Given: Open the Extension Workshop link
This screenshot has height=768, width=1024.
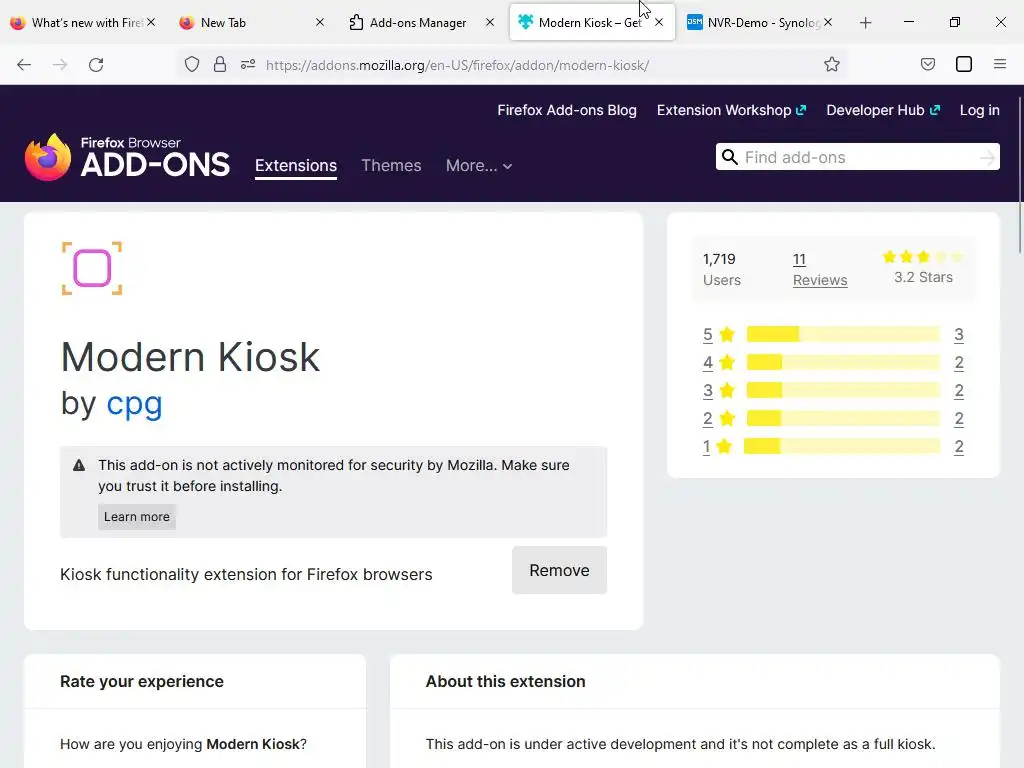Looking at the screenshot, I should [x=731, y=110].
